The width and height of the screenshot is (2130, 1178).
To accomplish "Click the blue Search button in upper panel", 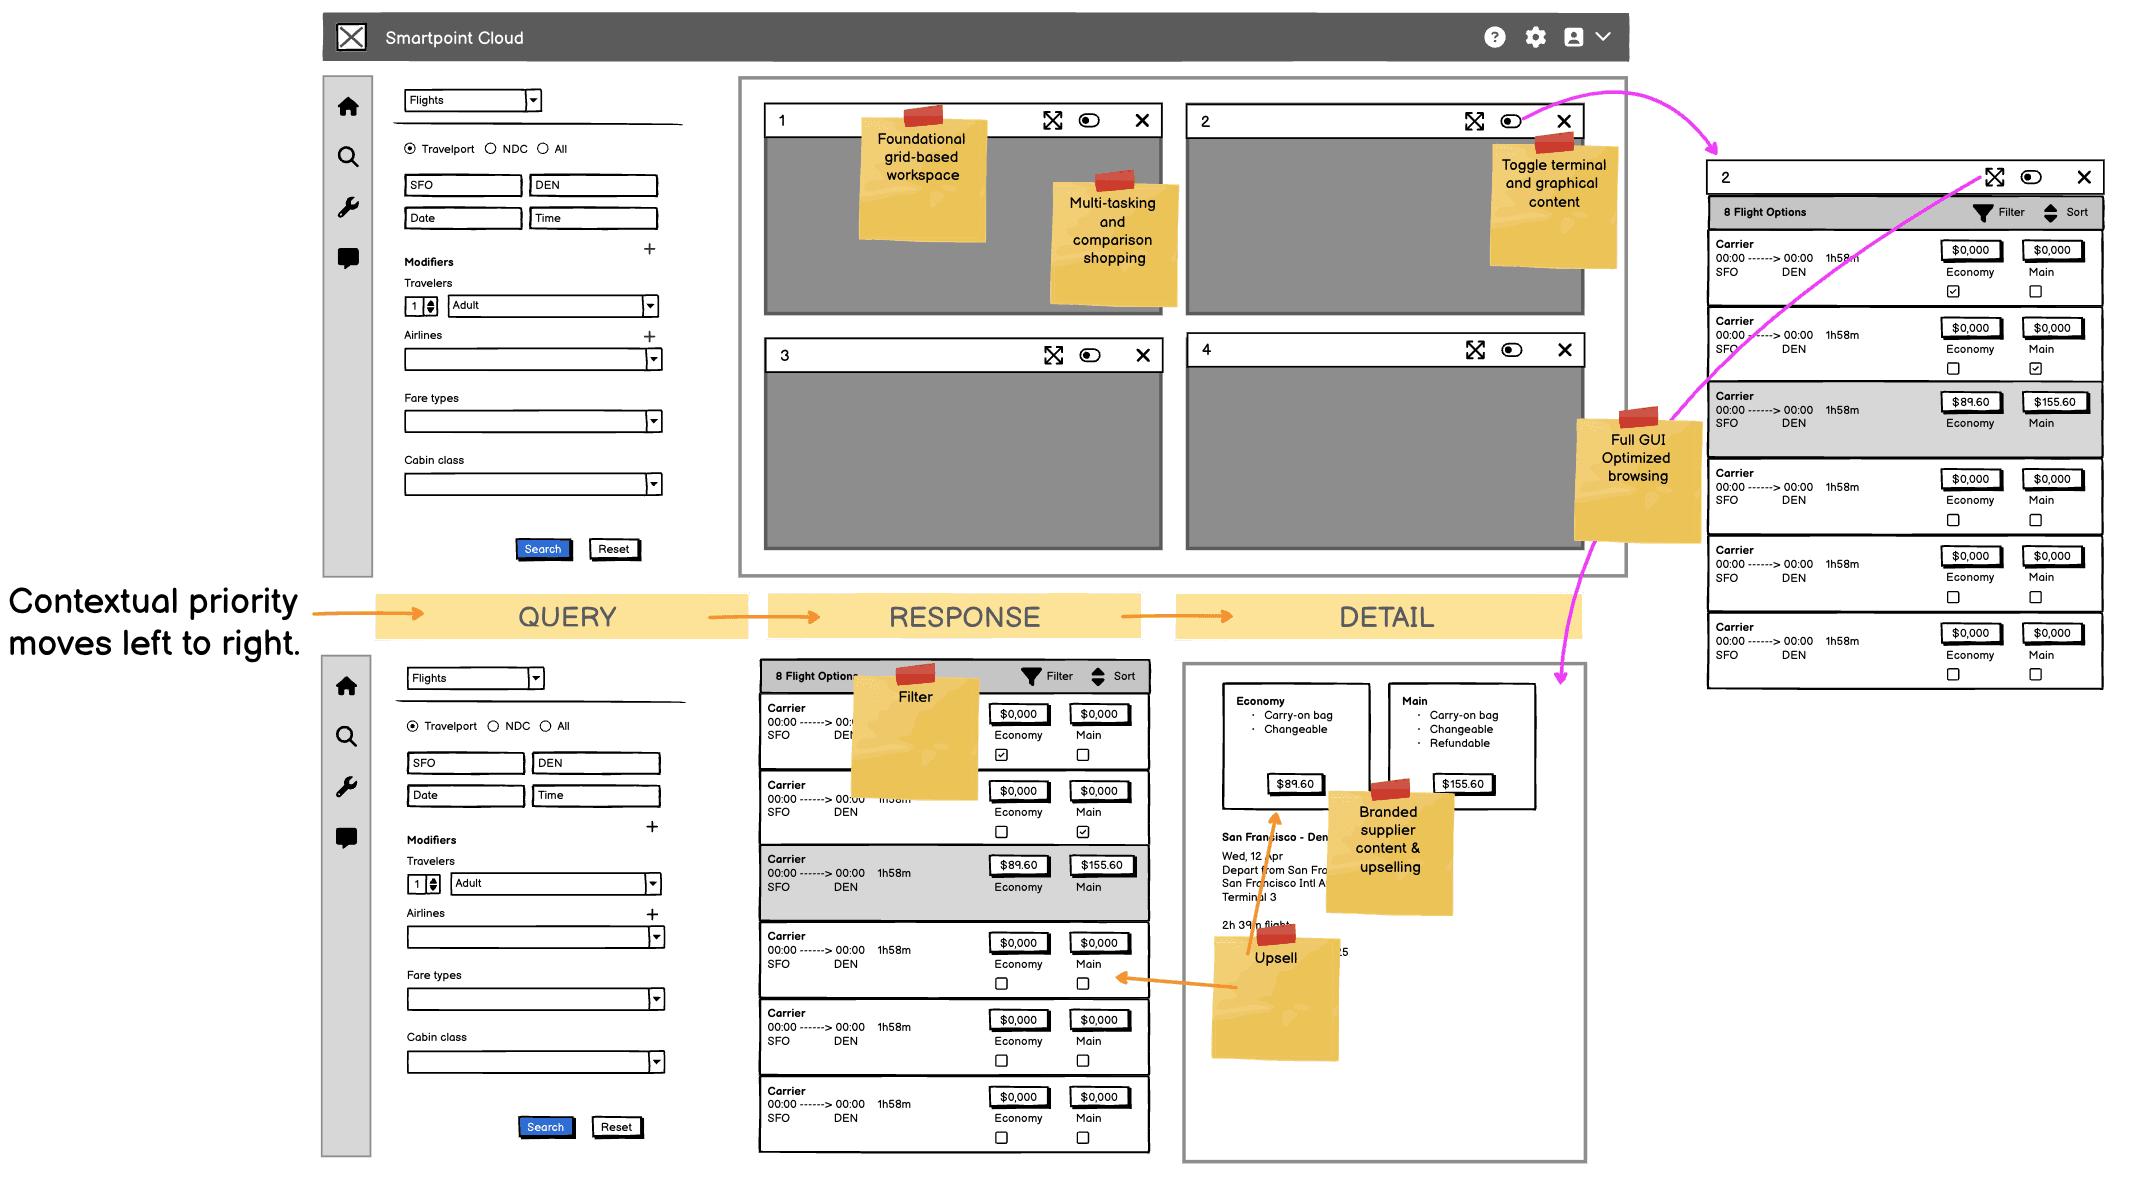I will [x=543, y=549].
